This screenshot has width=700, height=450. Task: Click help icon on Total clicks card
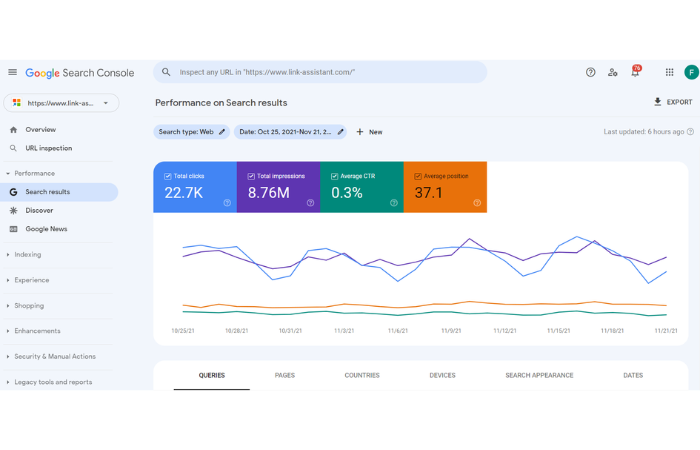tap(227, 203)
